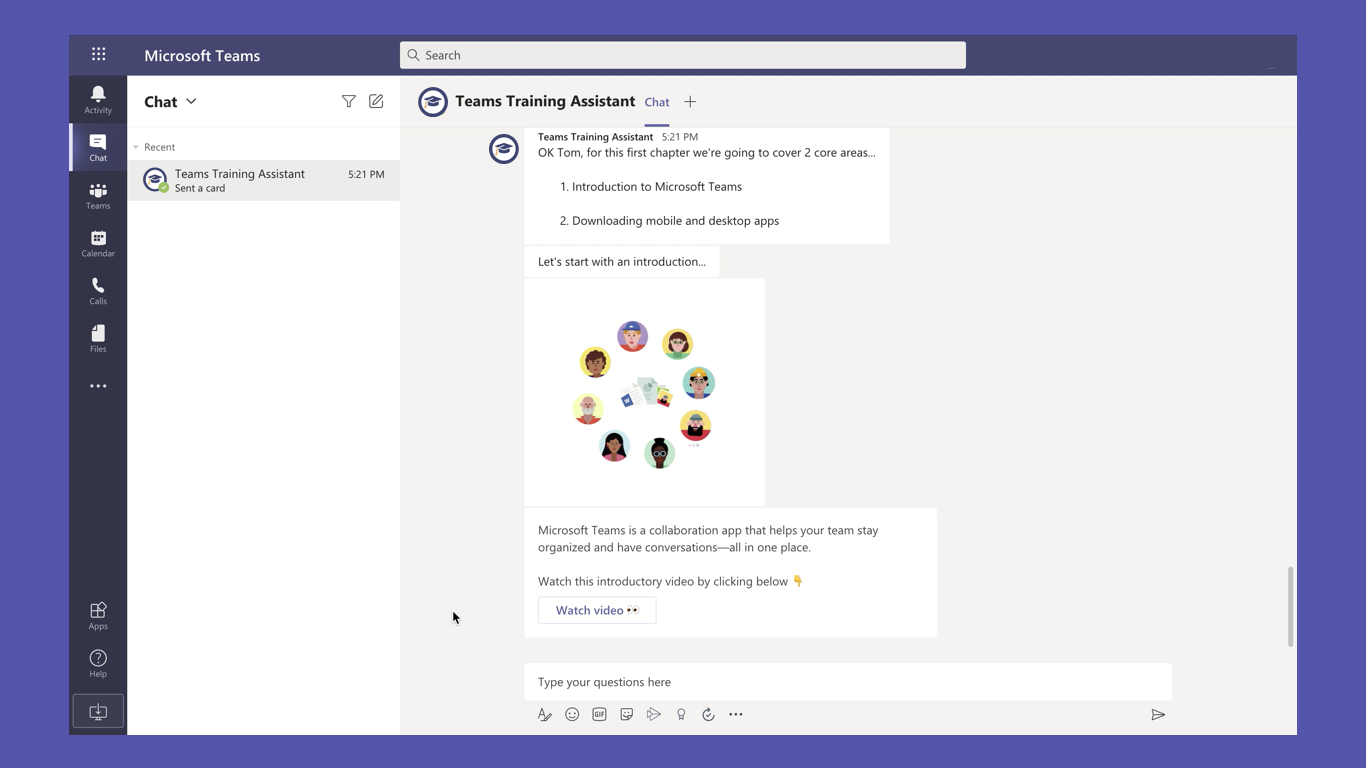The height and width of the screenshot is (768, 1366).
Task: Click the message box 'Type your questions here'
Action: pos(848,682)
